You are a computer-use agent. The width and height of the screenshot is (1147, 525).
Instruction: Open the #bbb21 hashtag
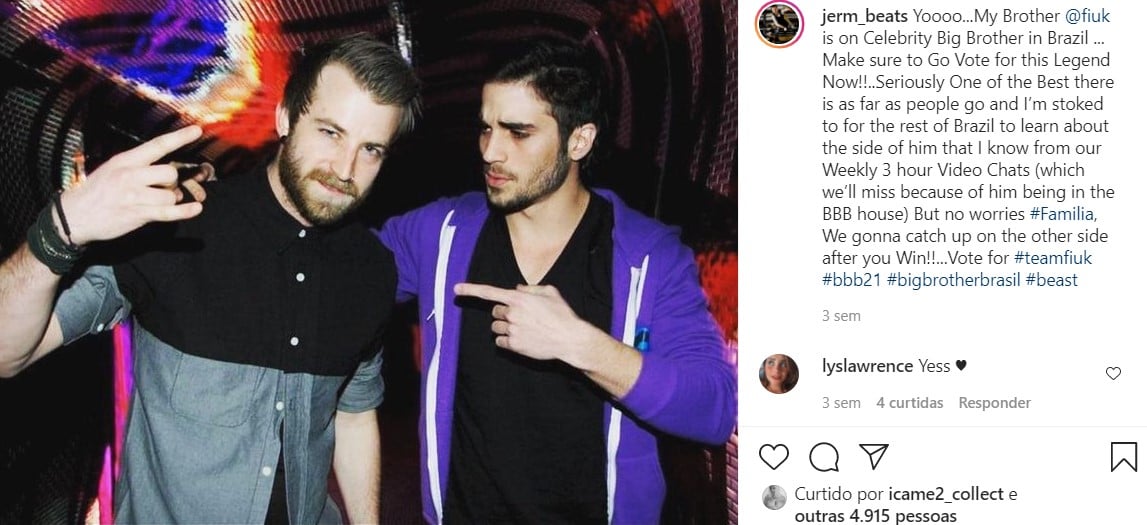click(851, 280)
